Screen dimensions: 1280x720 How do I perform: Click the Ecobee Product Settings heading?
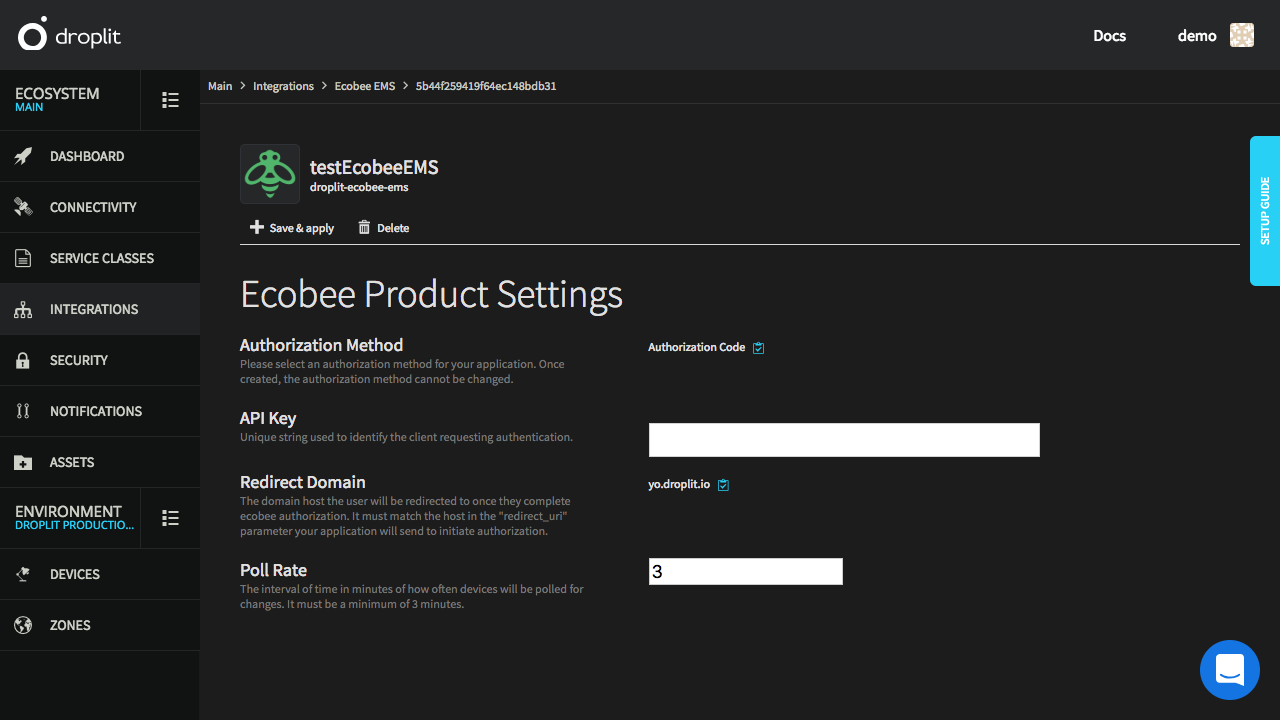[431, 295]
